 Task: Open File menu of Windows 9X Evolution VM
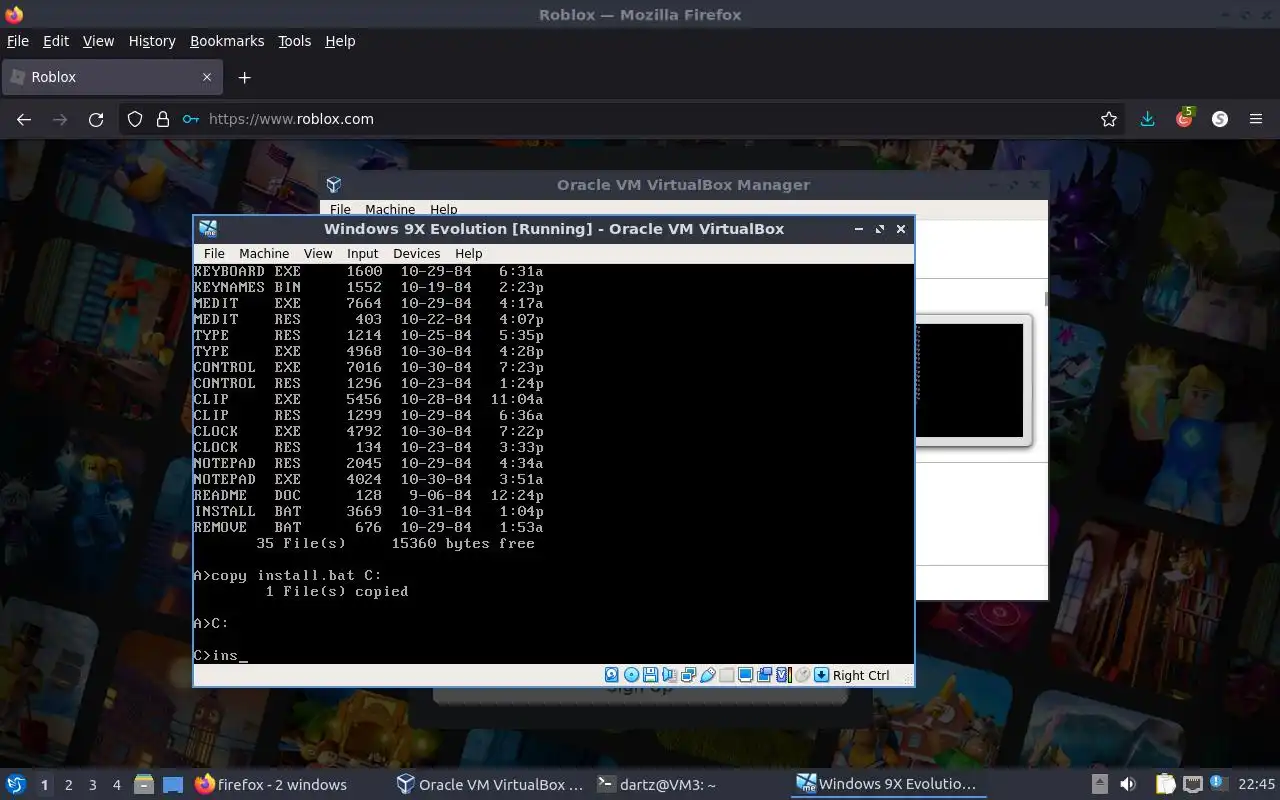pyautogui.click(x=214, y=253)
